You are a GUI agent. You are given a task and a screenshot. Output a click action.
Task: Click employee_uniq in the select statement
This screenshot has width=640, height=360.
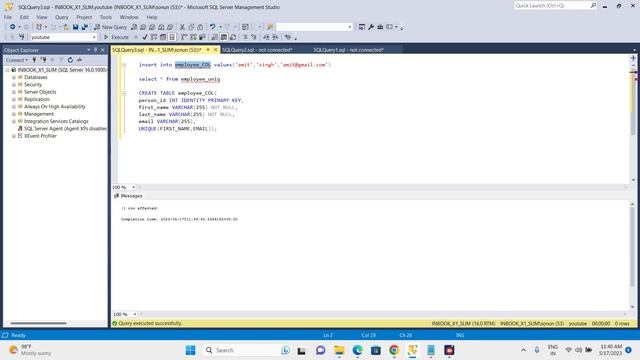pos(200,79)
